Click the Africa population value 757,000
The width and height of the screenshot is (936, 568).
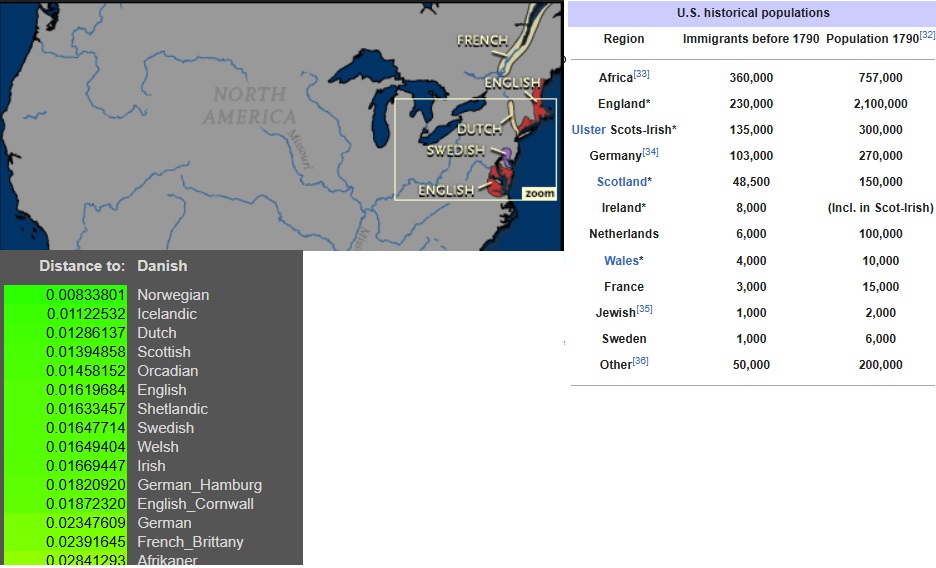click(x=880, y=78)
